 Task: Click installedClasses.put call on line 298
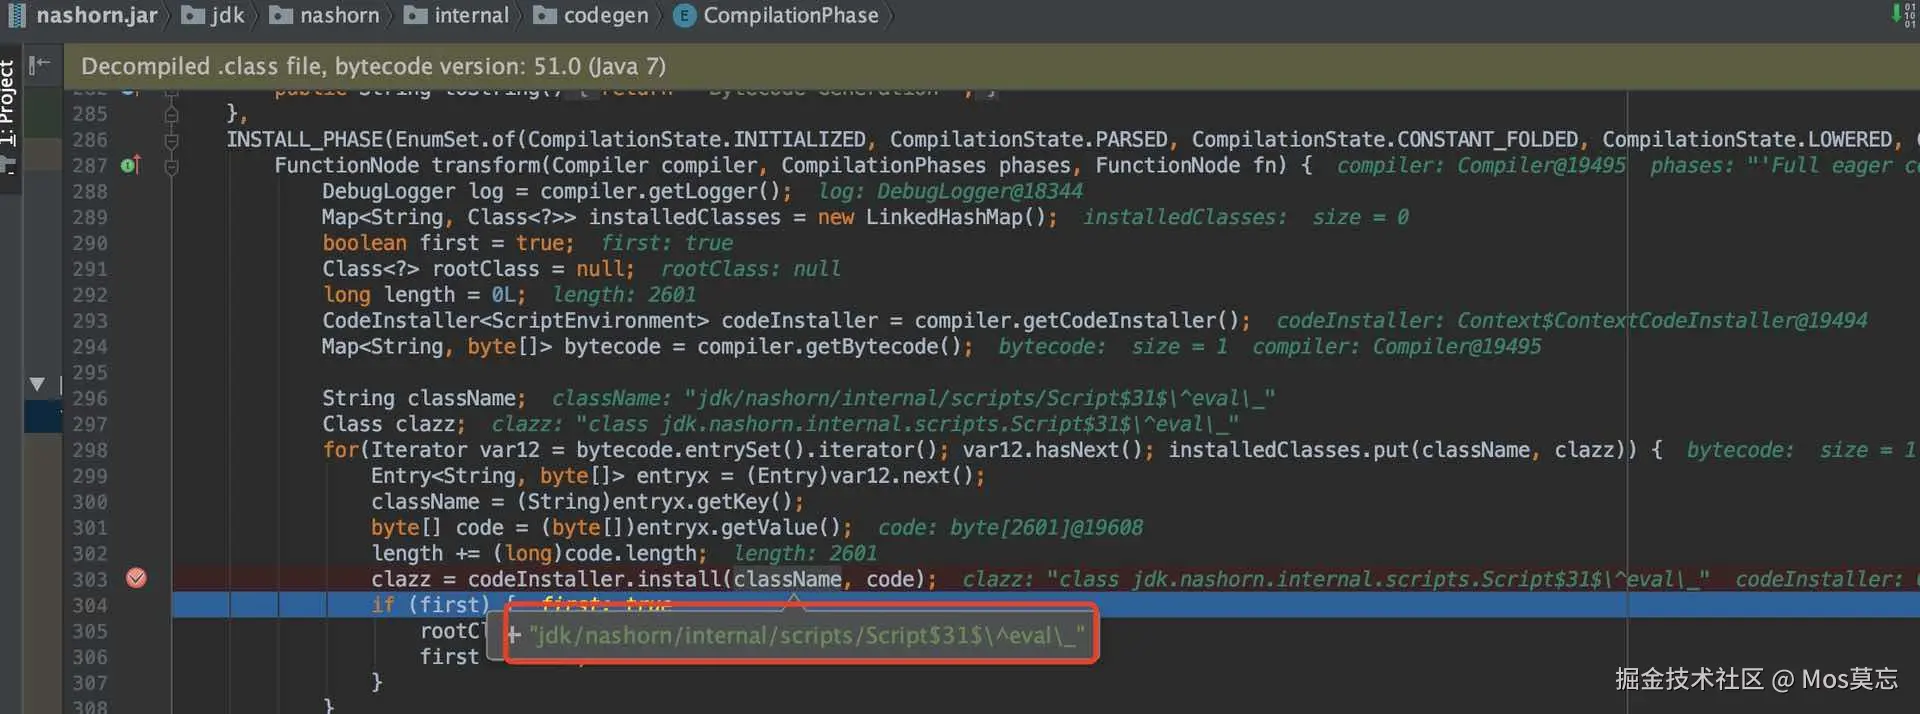click(x=1398, y=450)
